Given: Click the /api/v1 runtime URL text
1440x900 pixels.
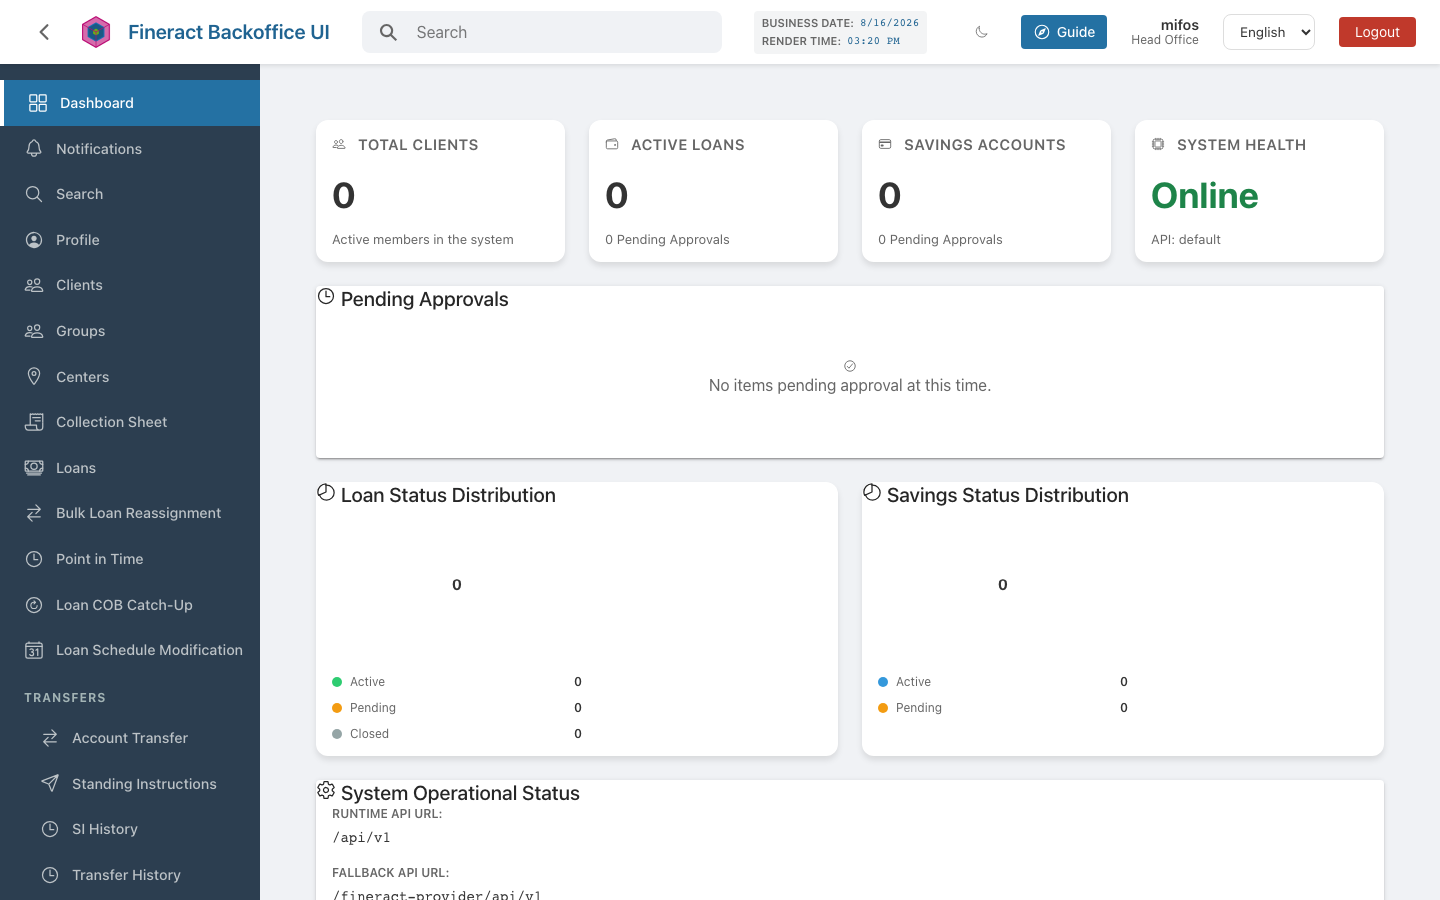Looking at the screenshot, I should point(361,838).
